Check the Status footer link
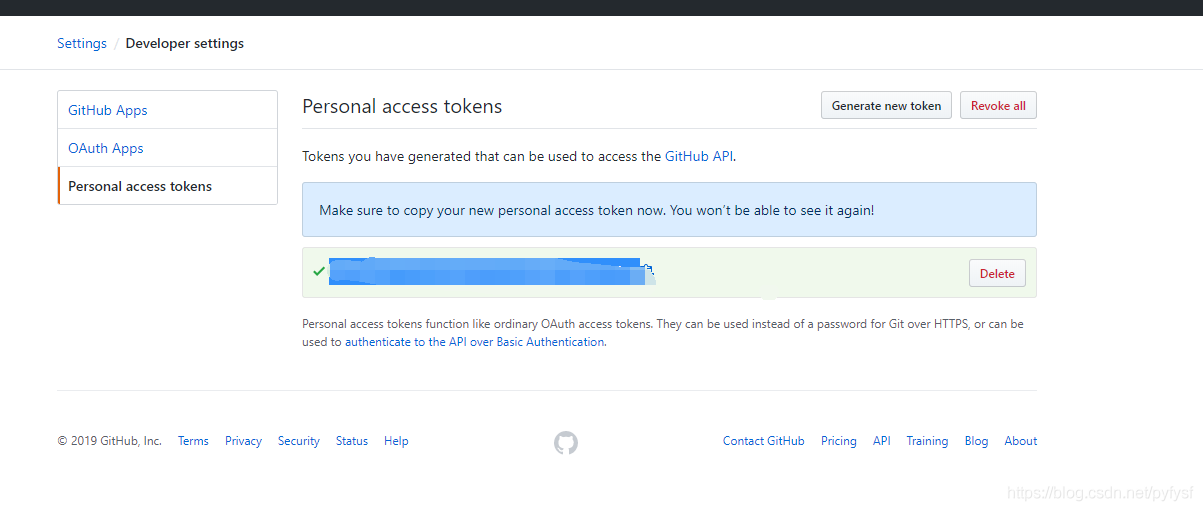1203x511 pixels. point(352,441)
